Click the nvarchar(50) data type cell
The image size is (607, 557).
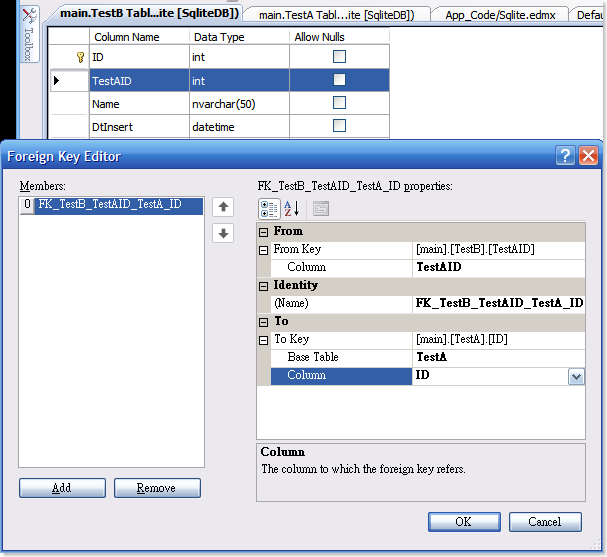pyautogui.click(x=239, y=104)
